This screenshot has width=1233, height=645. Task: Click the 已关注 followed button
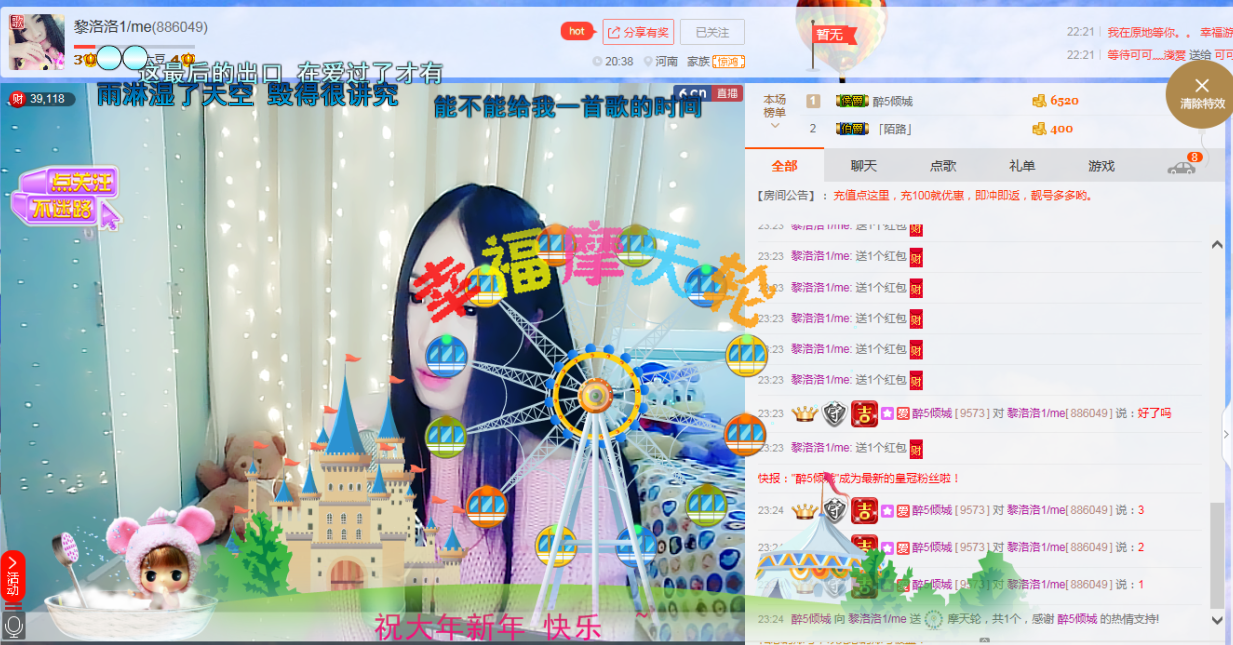point(712,32)
